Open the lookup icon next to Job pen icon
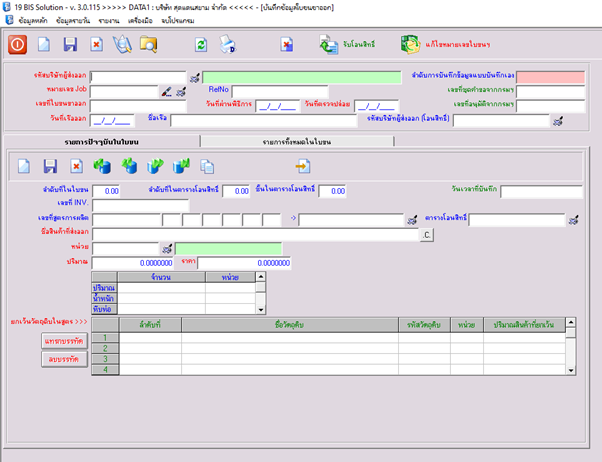The width and height of the screenshot is (602, 462). coord(181,92)
